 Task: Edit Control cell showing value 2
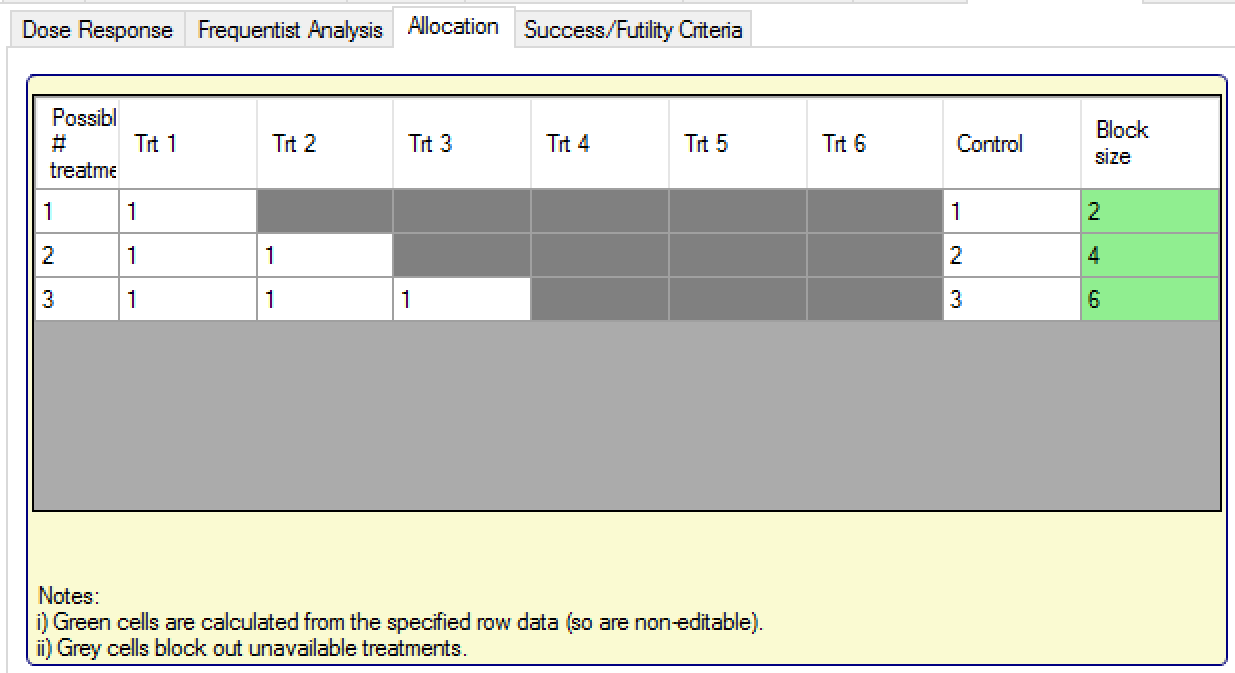click(1011, 256)
